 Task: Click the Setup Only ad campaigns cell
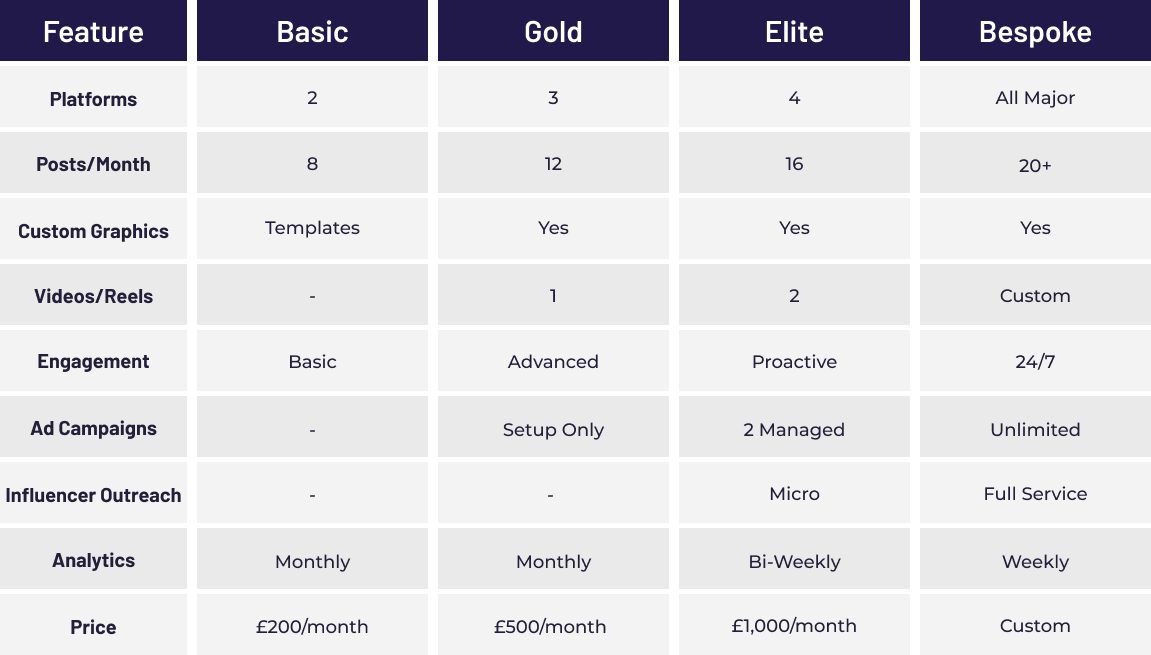pyautogui.click(x=553, y=427)
